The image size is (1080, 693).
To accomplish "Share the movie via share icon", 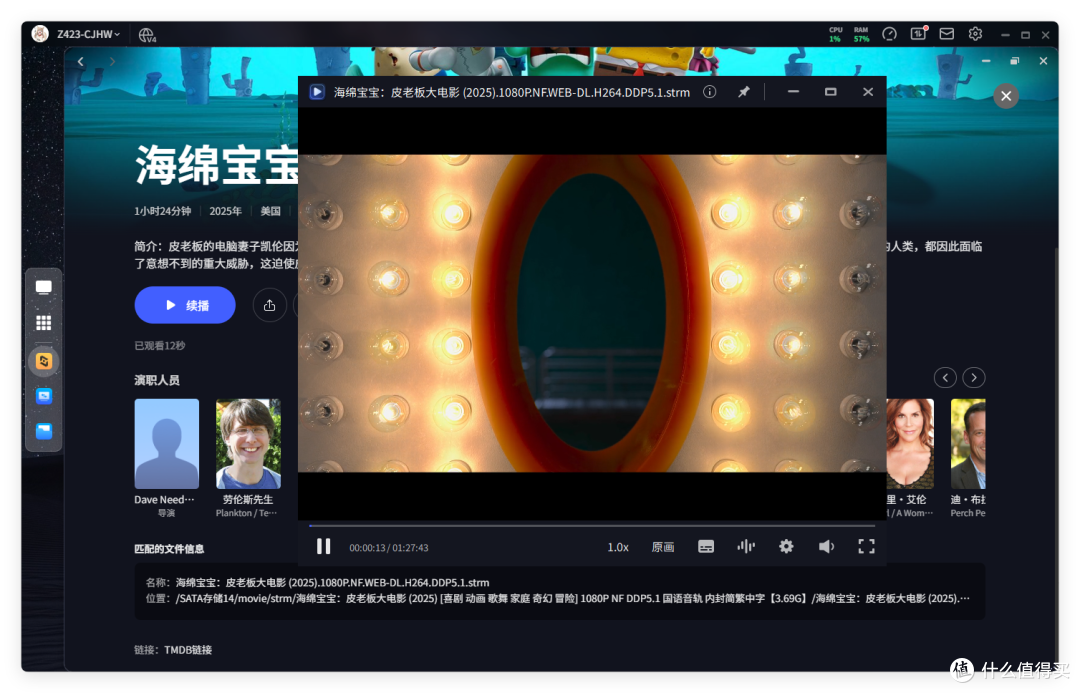I will 269,305.
